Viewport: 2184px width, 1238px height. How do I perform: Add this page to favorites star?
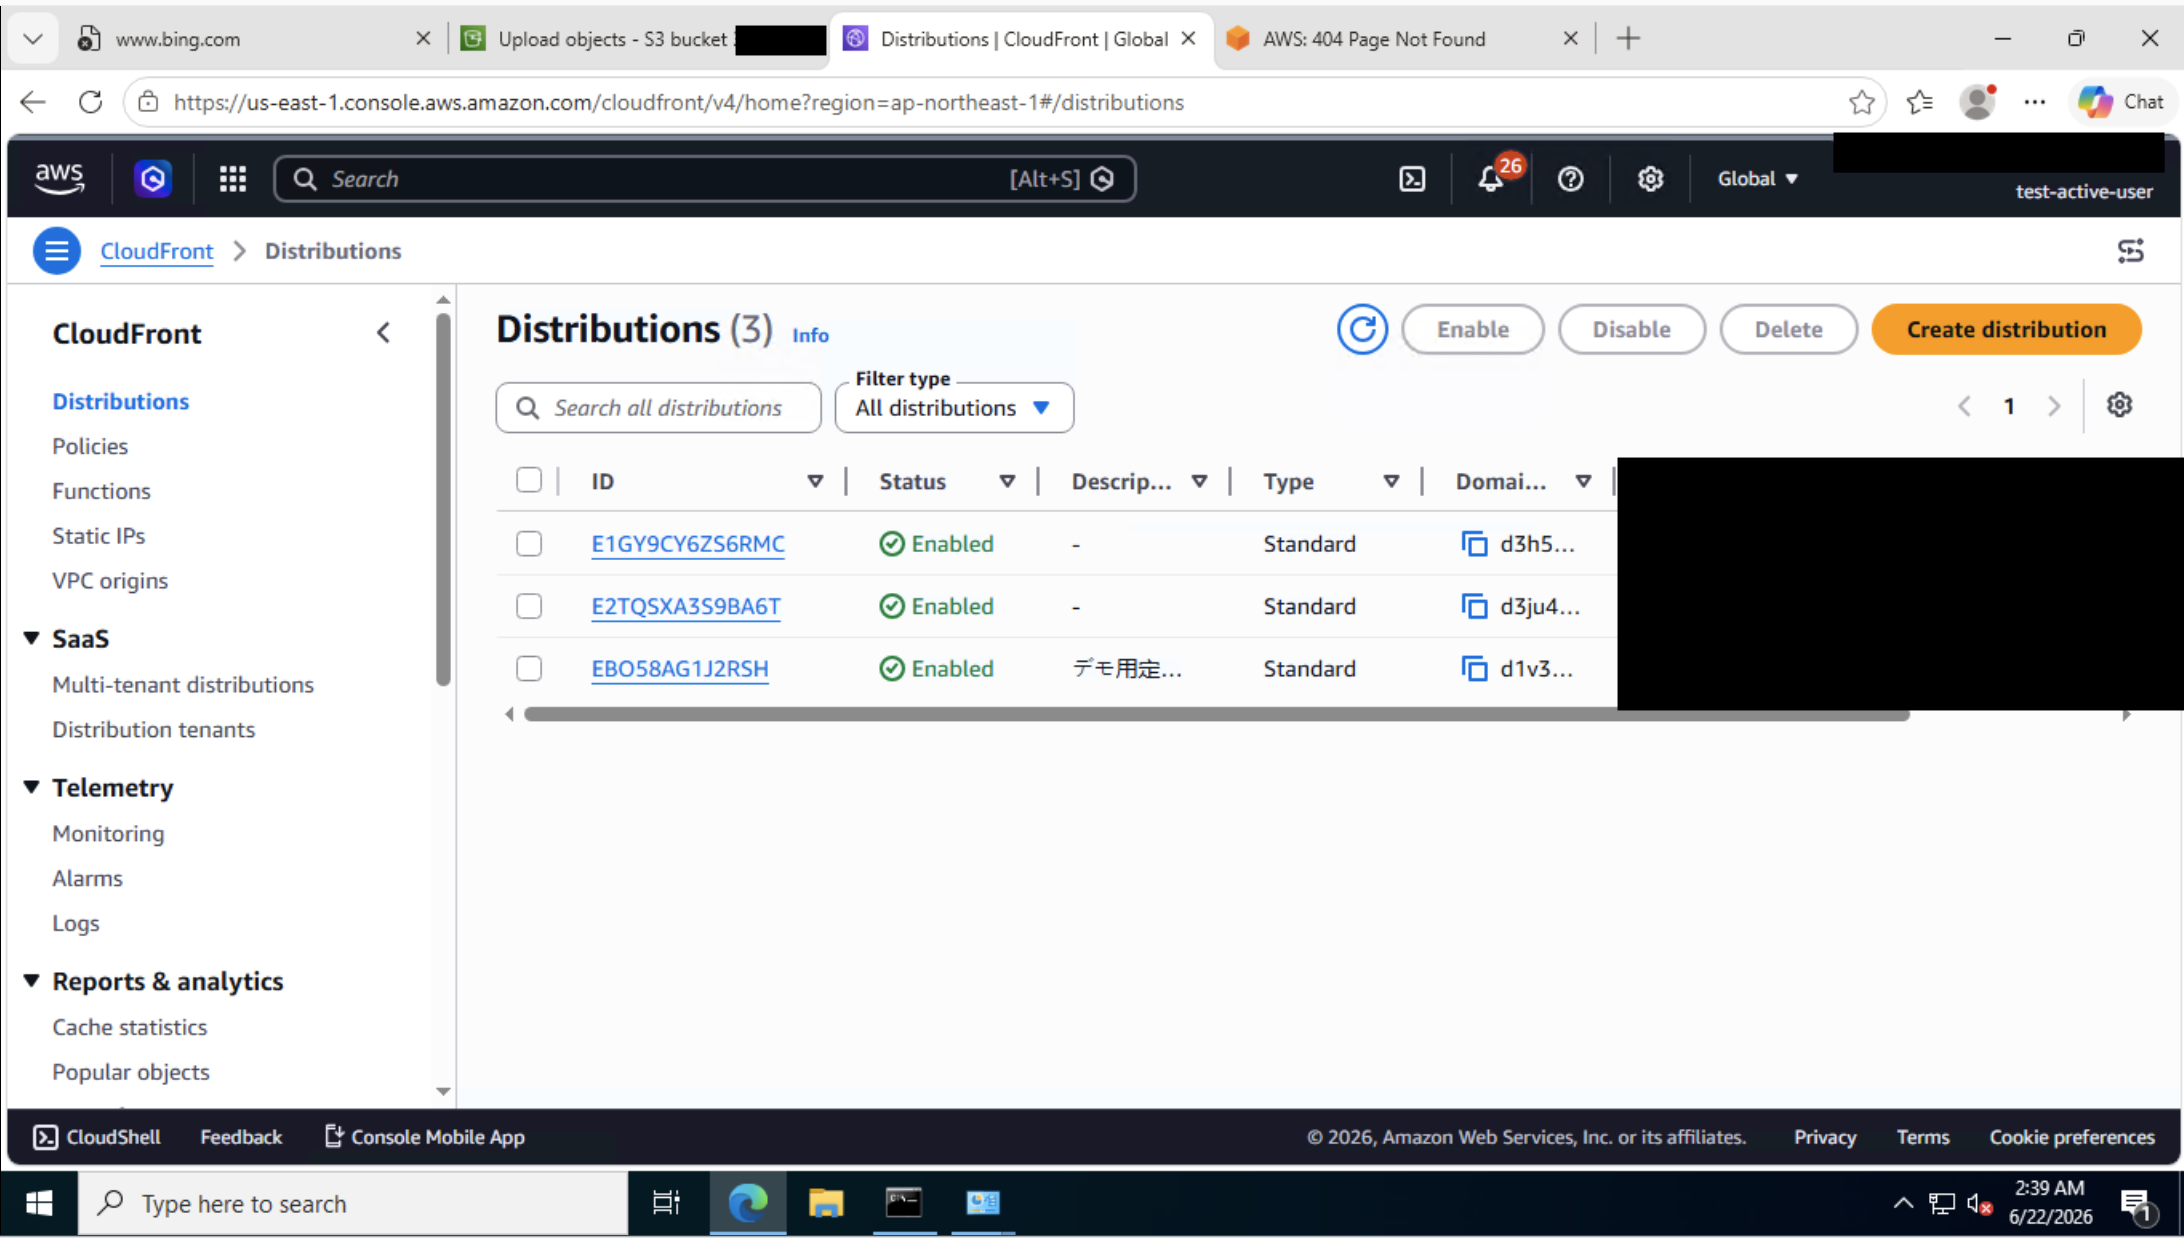tap(1861, 102)
